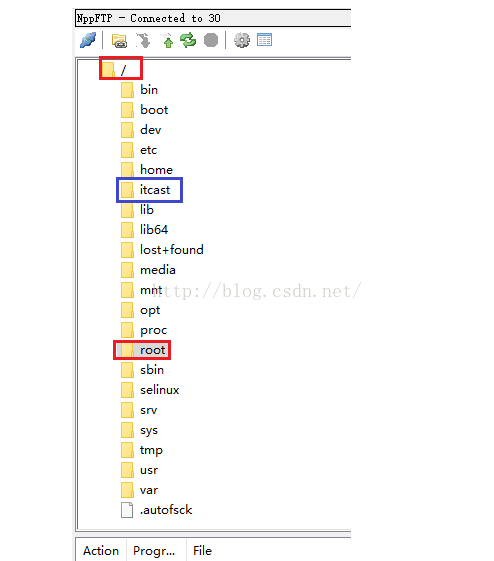Select the home folder
Viewport: 494px width, 561px height.
[147, 170]
